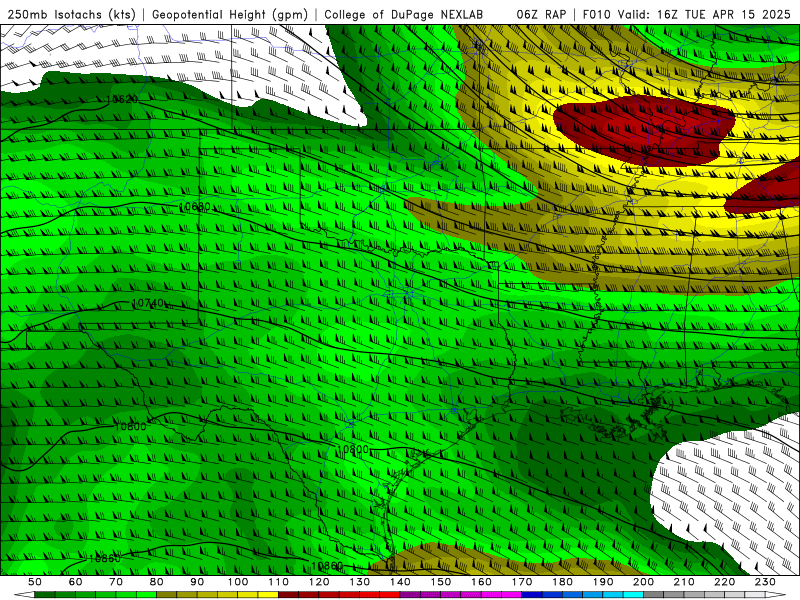Click the '06Z RAP' model run label
The width and height of the screenshot is (800, 600).
[x=541, y=15]
